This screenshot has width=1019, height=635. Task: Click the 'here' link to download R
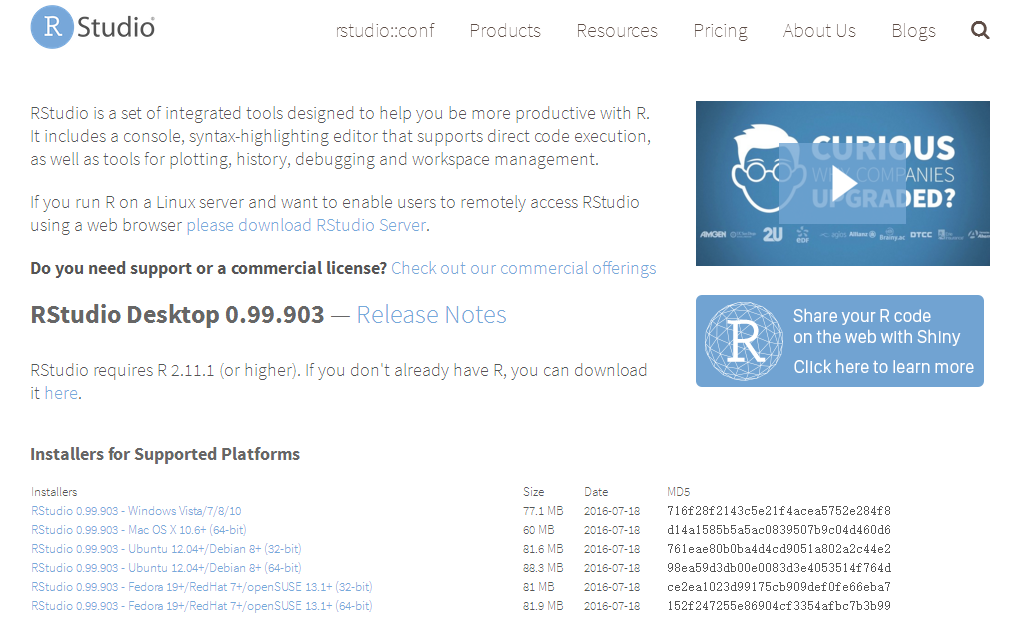tap(61, 393)
